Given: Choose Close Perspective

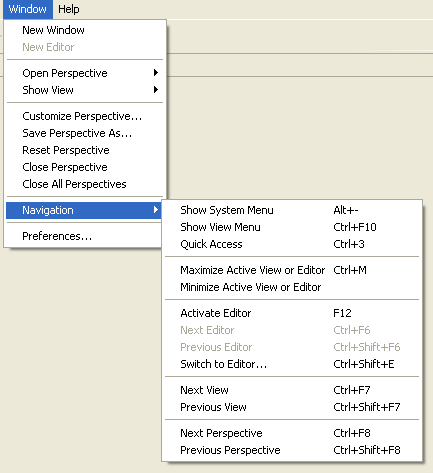Looking at the screenshot, I should (85, 167).
